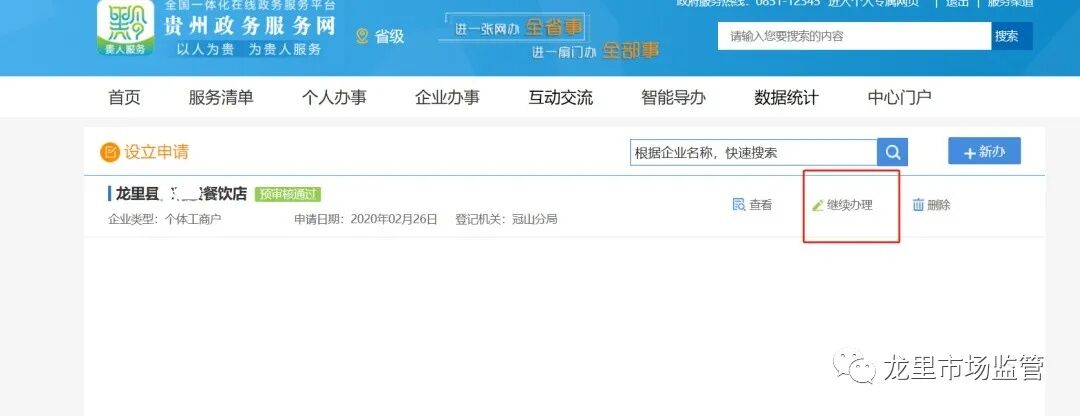1080x416 pixels.
Task: Select the 智能导办 menu item
Action: tap(674, 97)
